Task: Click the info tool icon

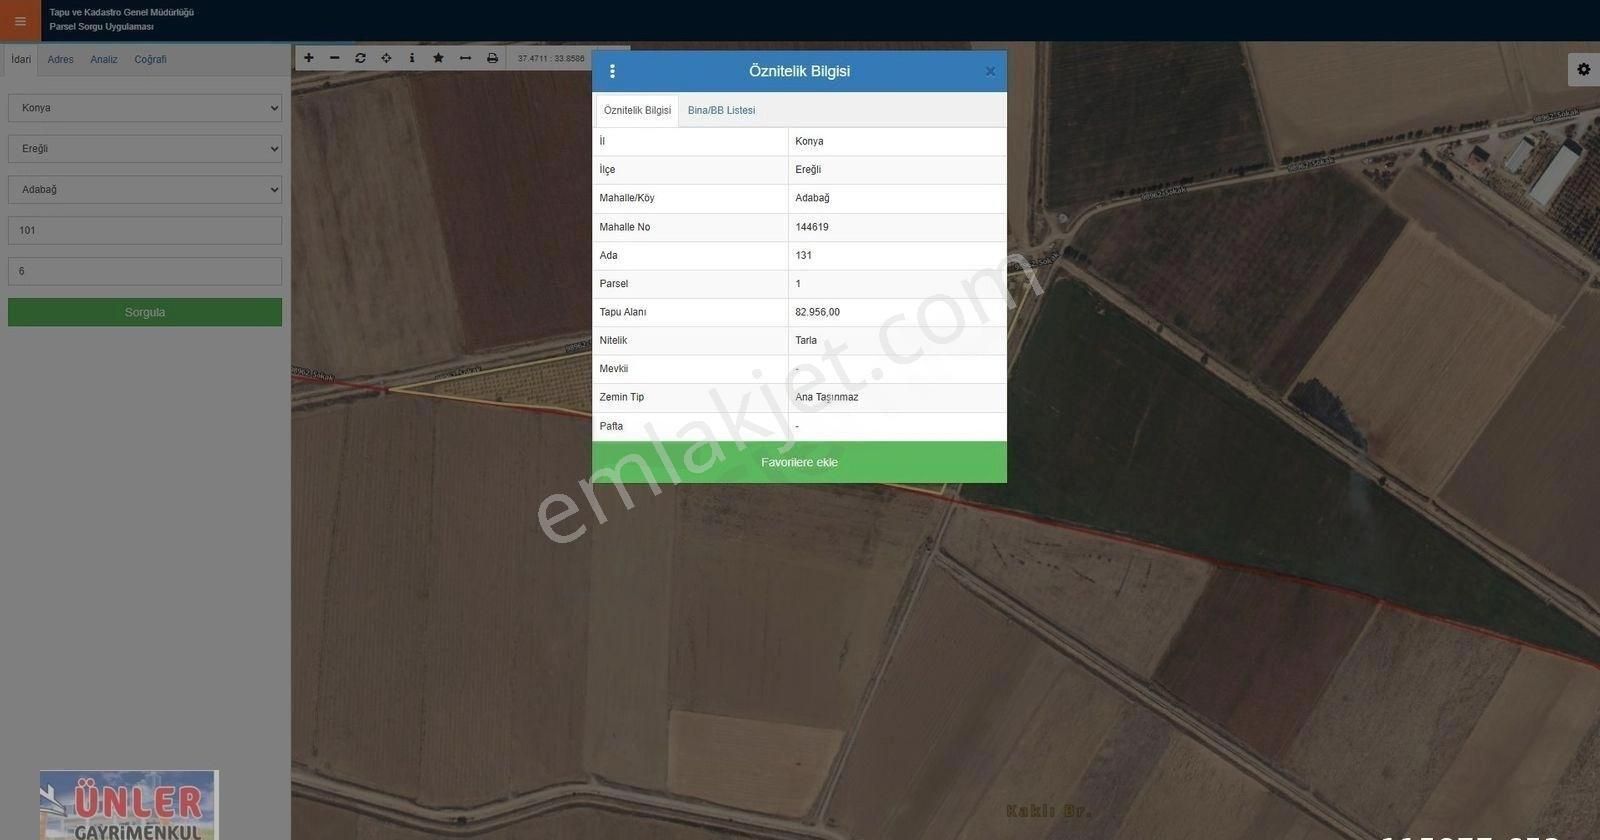Action: pos(412,58)
